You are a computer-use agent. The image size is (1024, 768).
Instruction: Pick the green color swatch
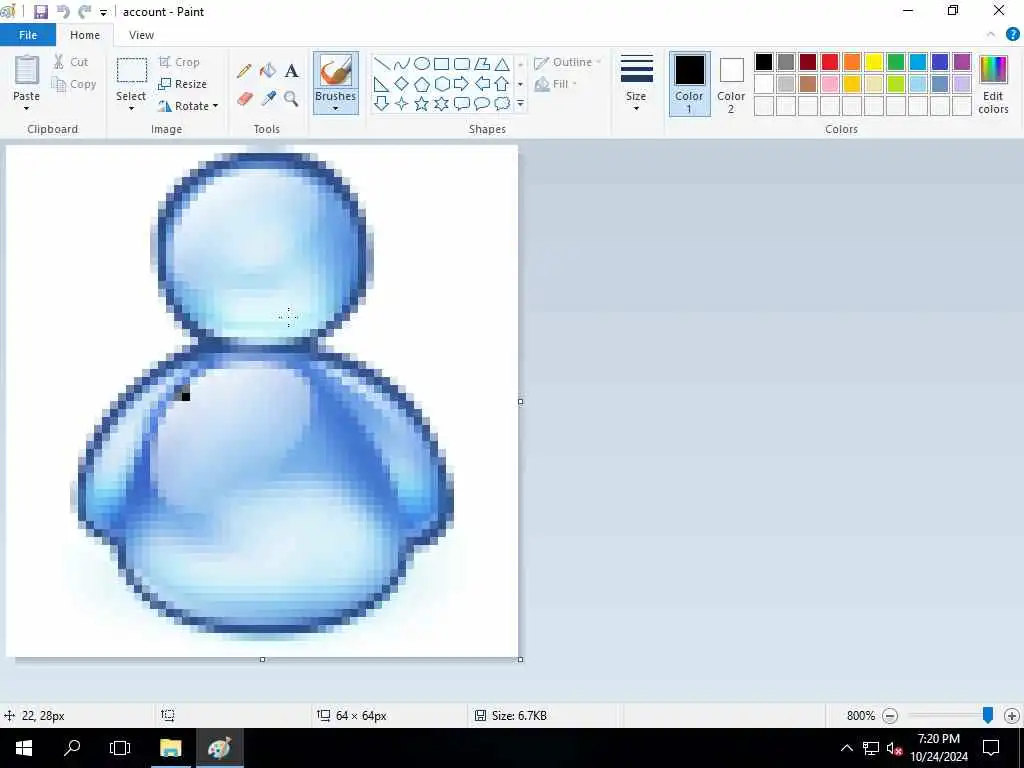(896, 62)
